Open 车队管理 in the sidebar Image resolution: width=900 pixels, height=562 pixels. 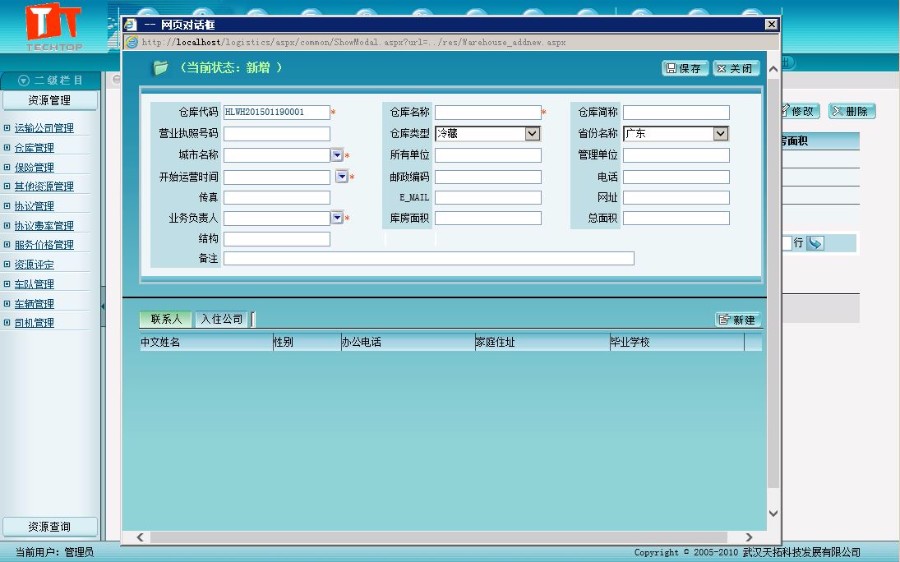[x=34, y=284]
